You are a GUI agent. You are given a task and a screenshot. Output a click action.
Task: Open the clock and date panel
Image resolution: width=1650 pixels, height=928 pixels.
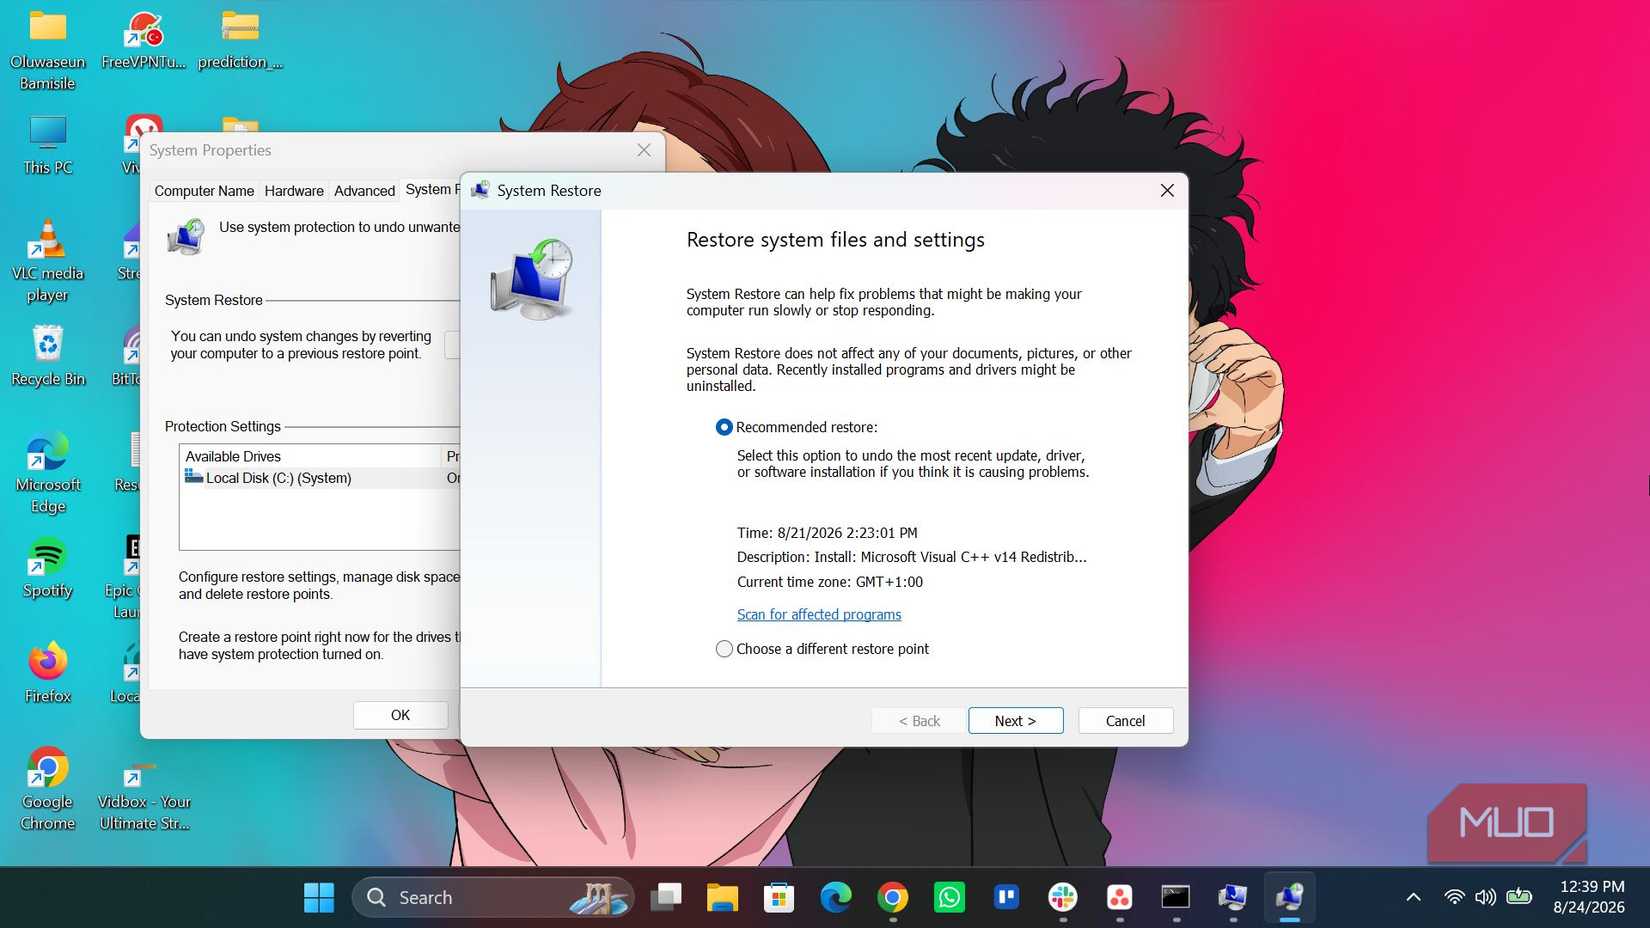tap(1589, 897)
